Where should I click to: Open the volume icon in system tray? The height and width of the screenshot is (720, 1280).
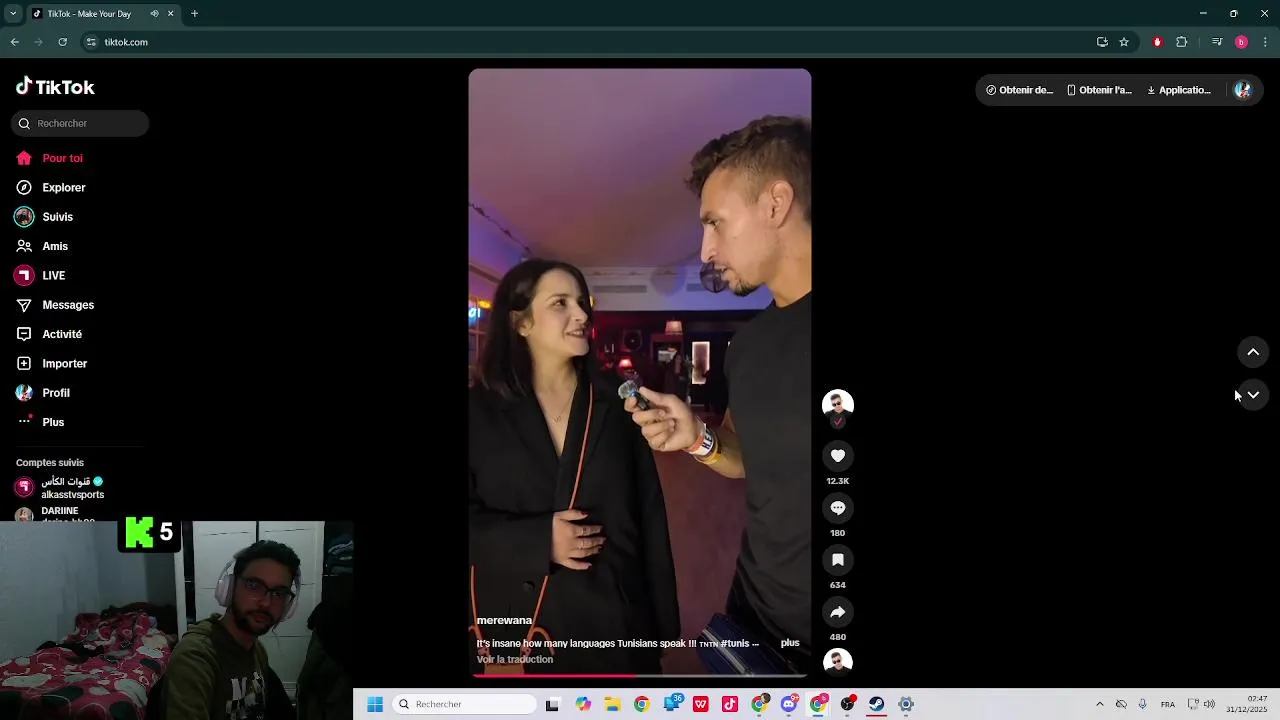click(1209, 704)
